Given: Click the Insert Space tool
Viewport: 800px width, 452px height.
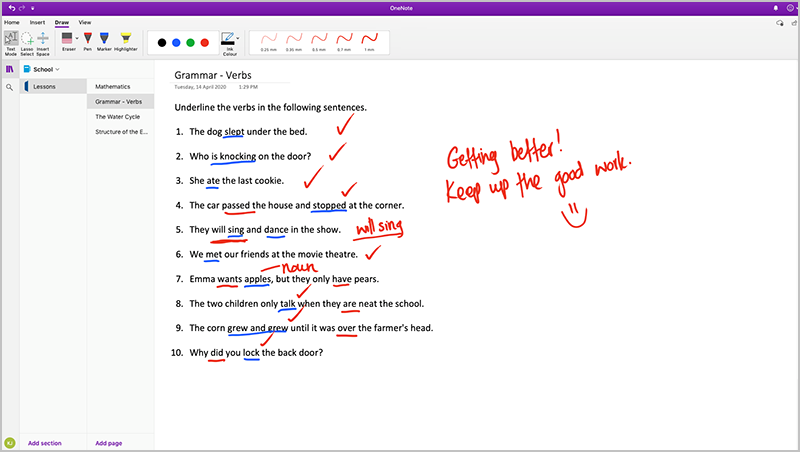Looking at the screenshot, I should point(43,42).
